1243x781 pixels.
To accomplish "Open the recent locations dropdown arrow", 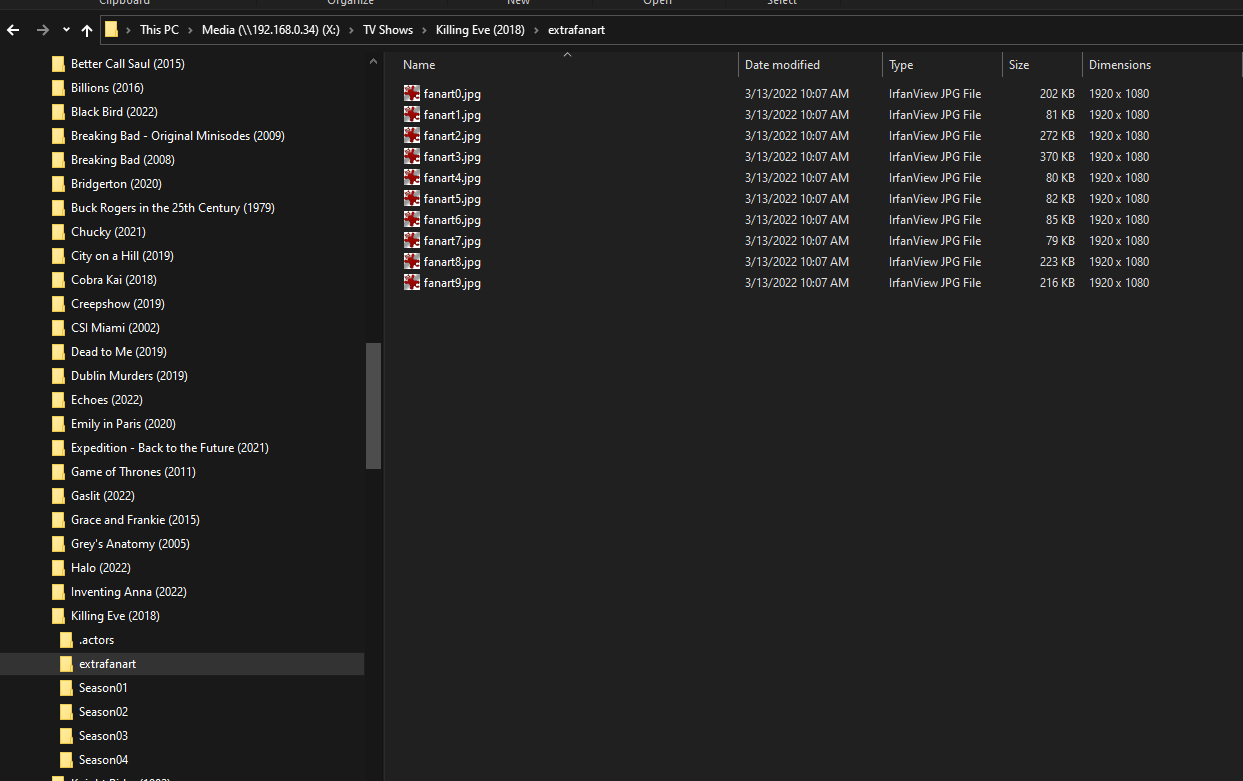I will [66, 30].
